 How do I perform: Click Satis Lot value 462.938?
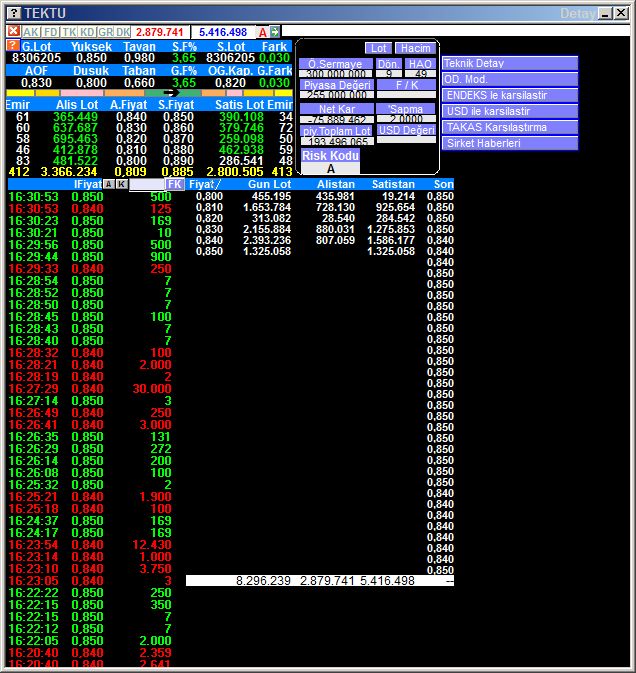point(241,150)
